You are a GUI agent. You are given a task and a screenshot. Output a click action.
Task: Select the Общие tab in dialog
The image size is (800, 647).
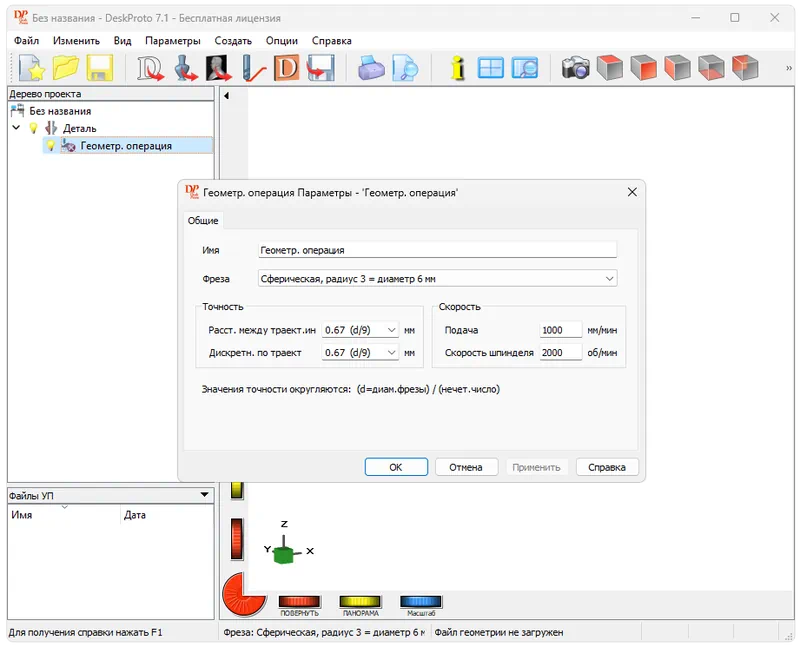click(203, 220)
